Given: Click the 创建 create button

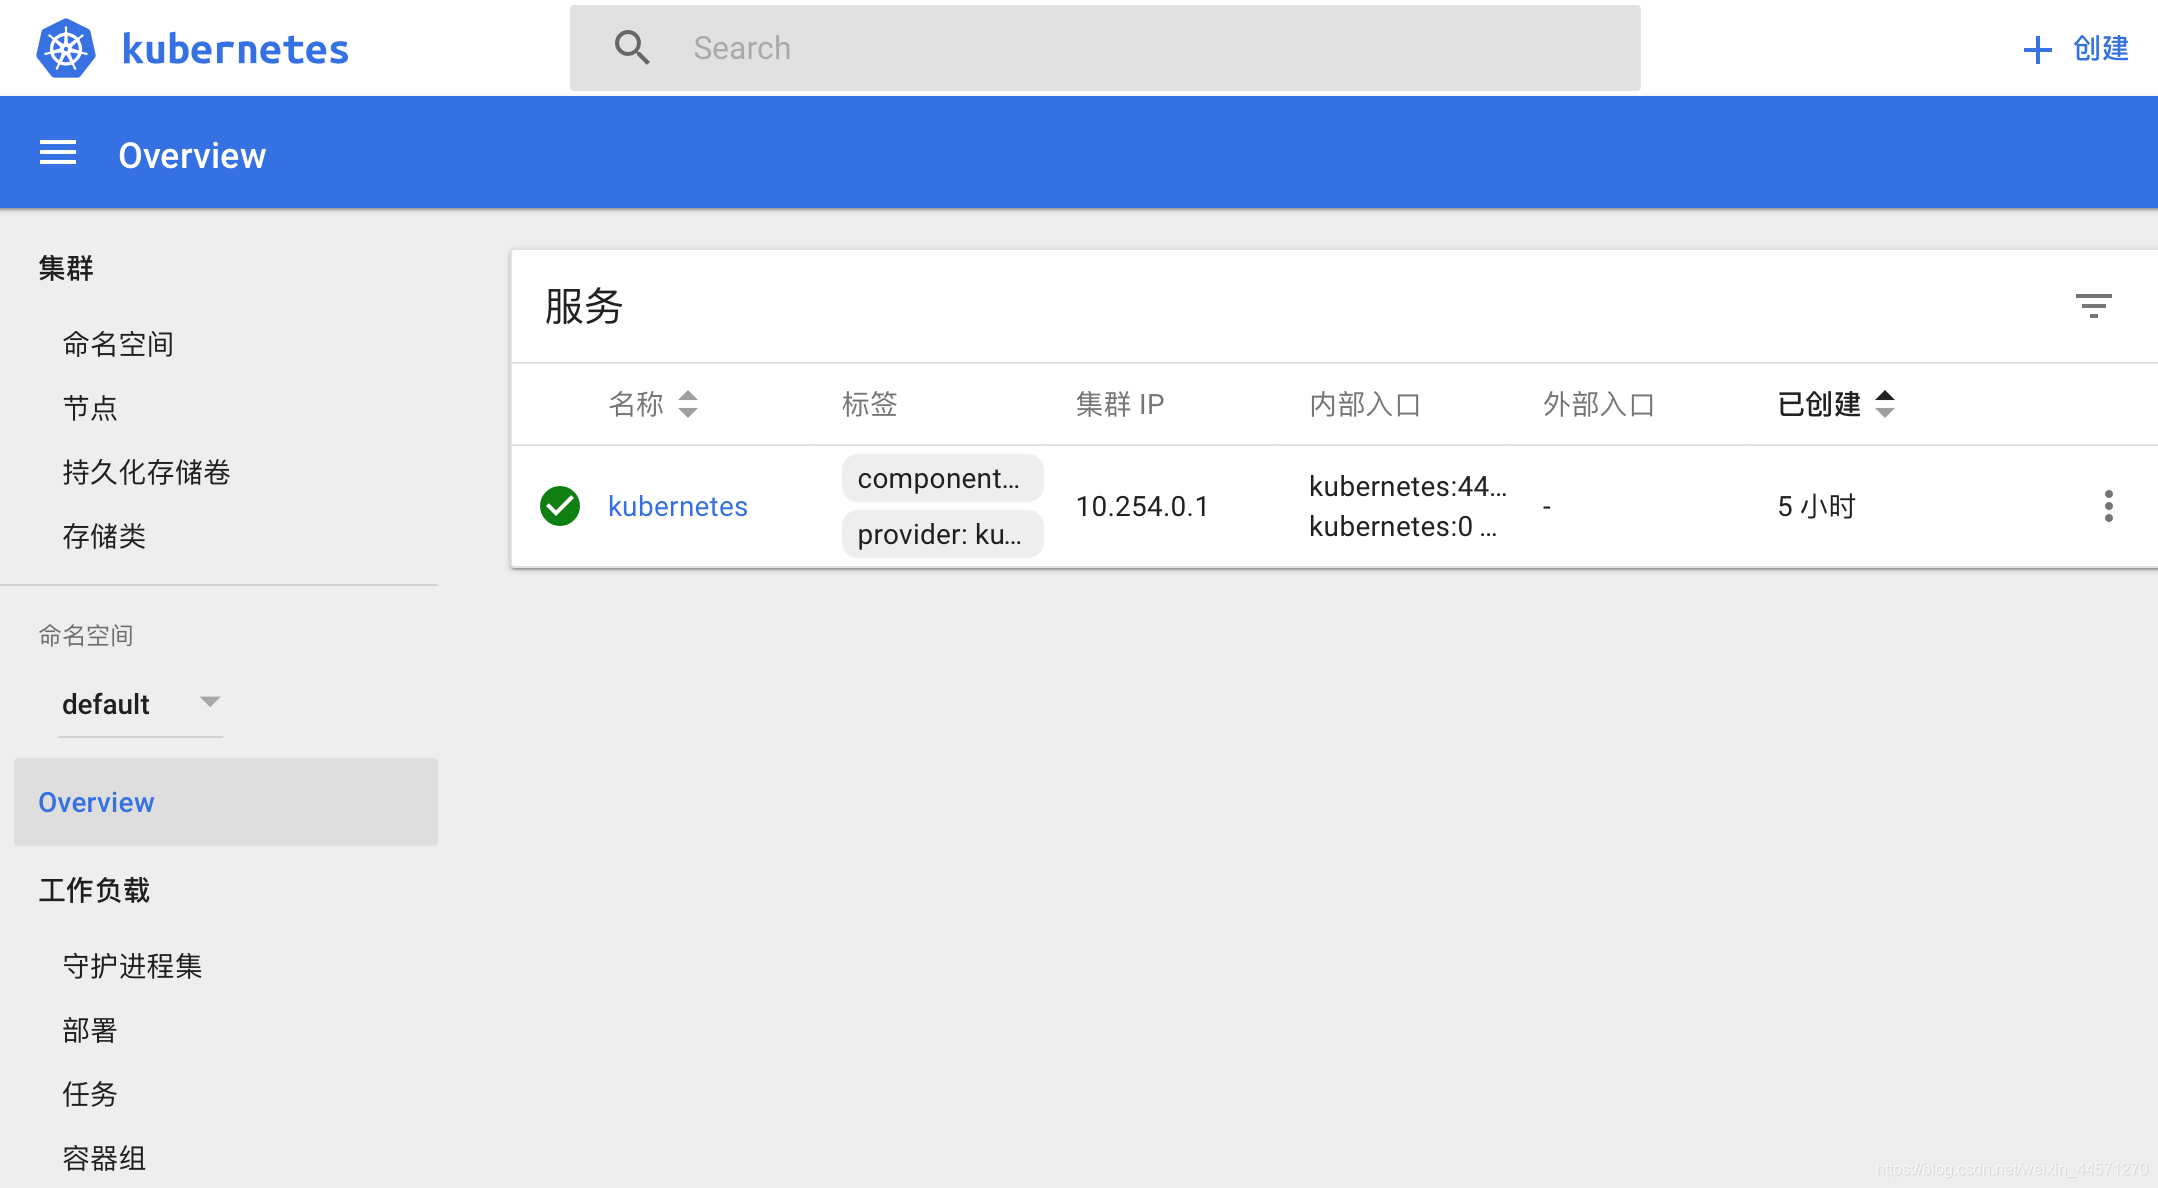Looking at the screenshot, I should [x=2076, y=49].
